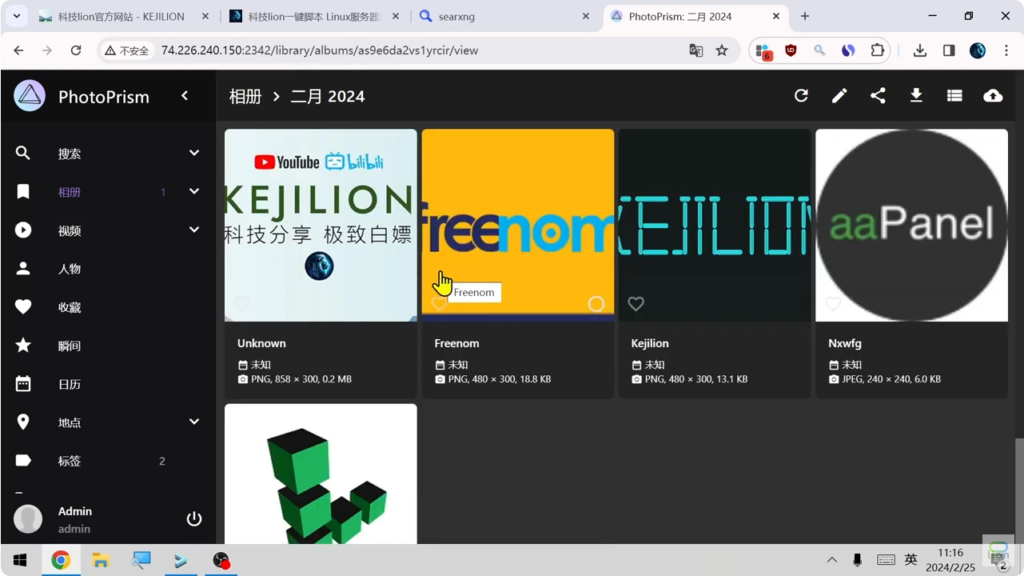
Task: Switch to list view icon
Action: [954, 96]
